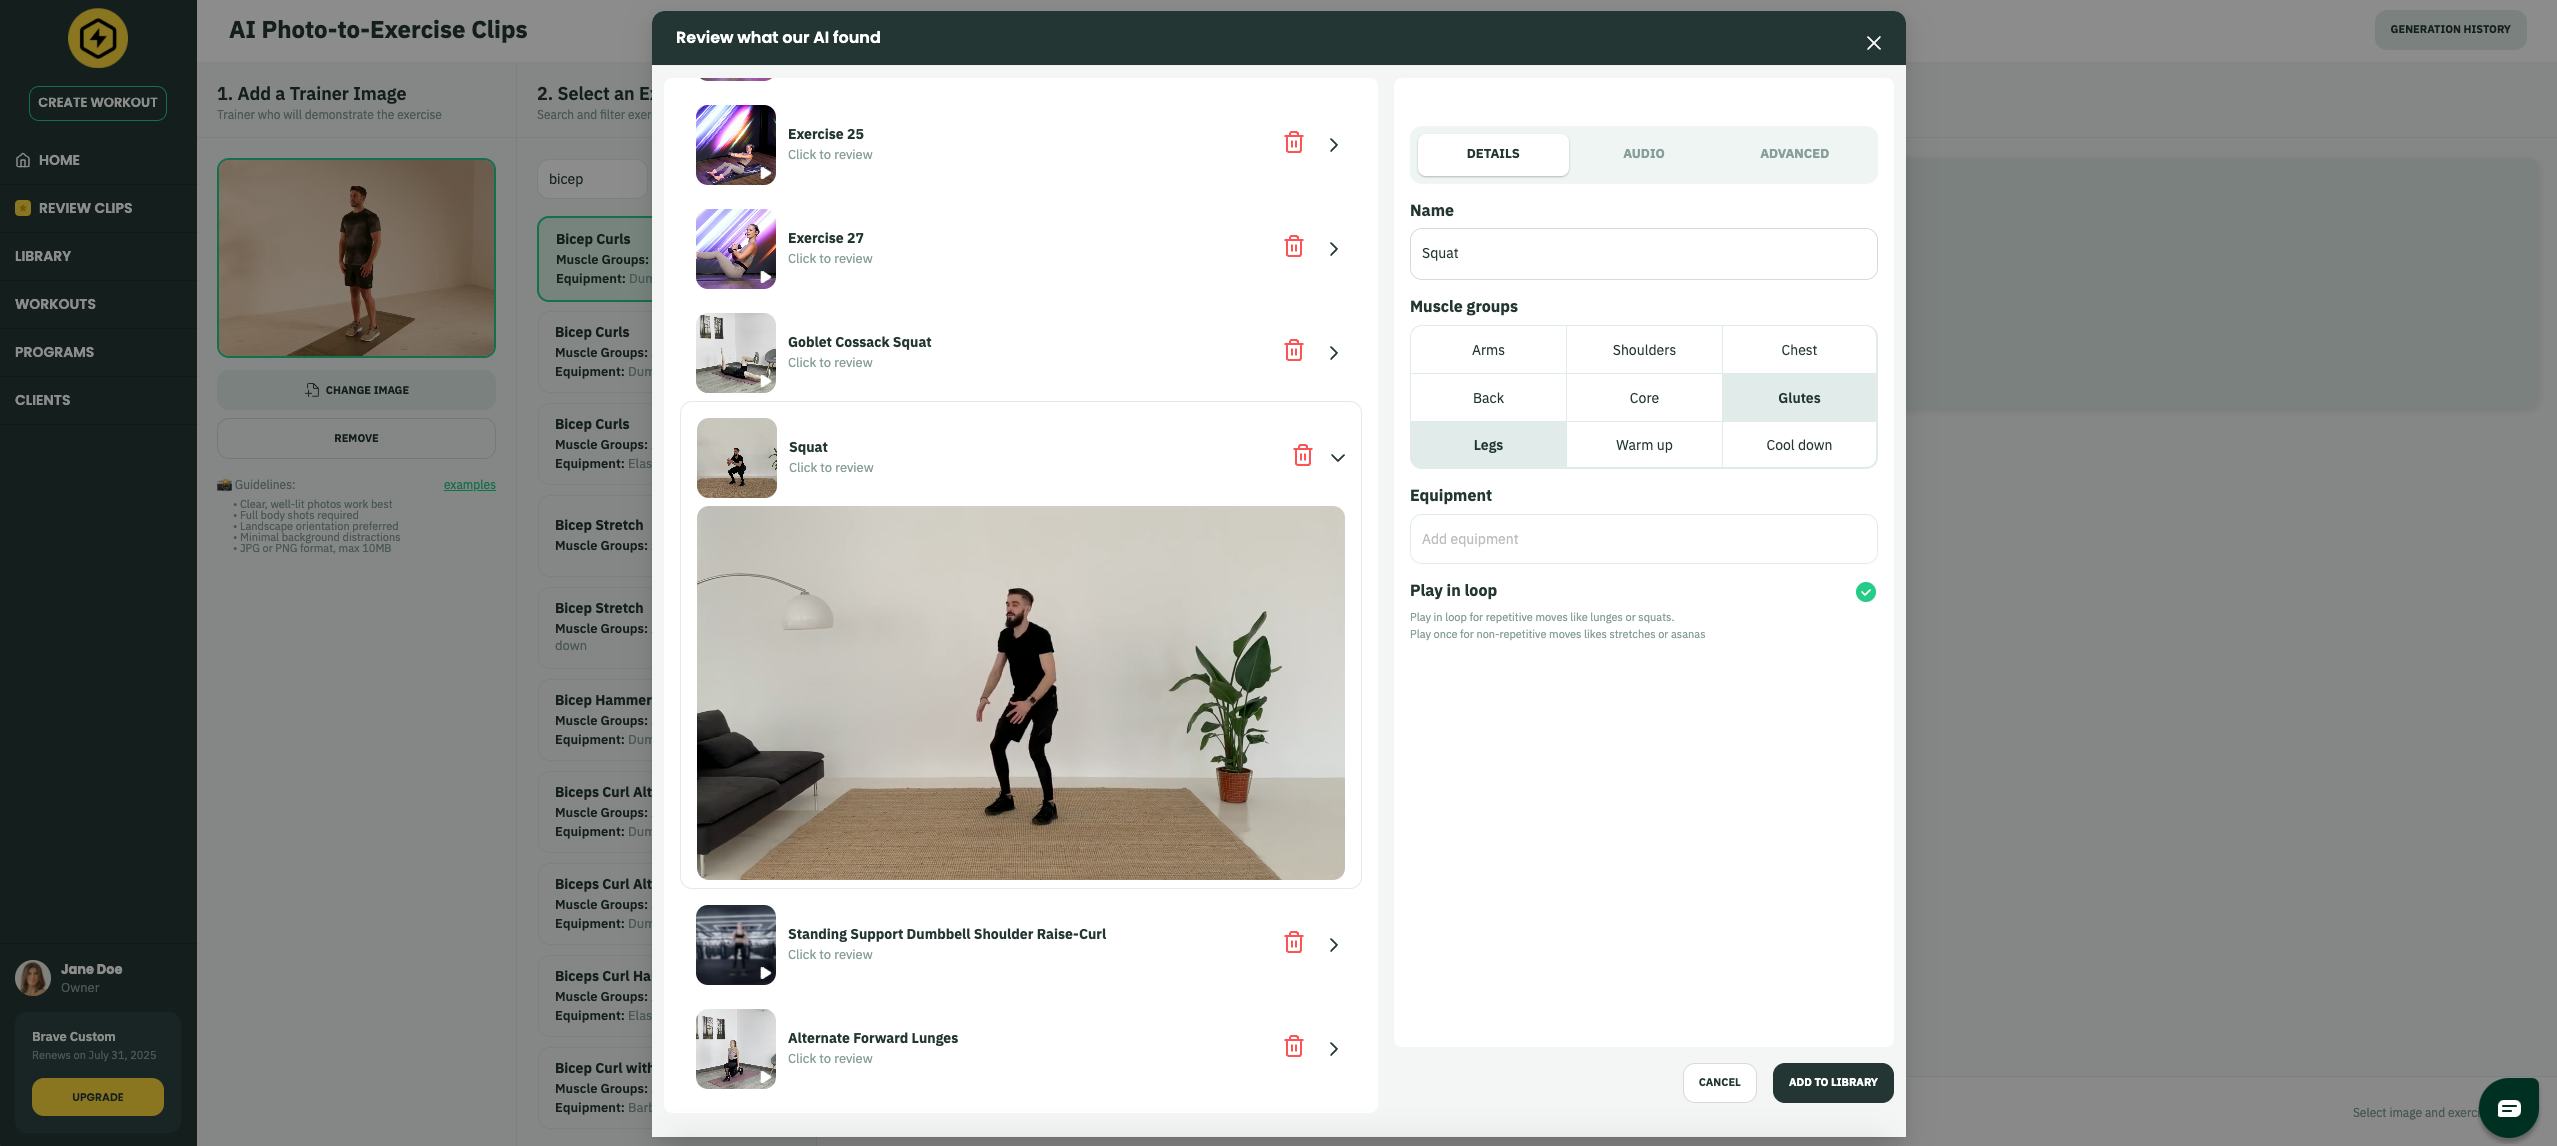Close the review dialog with the X

point(1873,43)
